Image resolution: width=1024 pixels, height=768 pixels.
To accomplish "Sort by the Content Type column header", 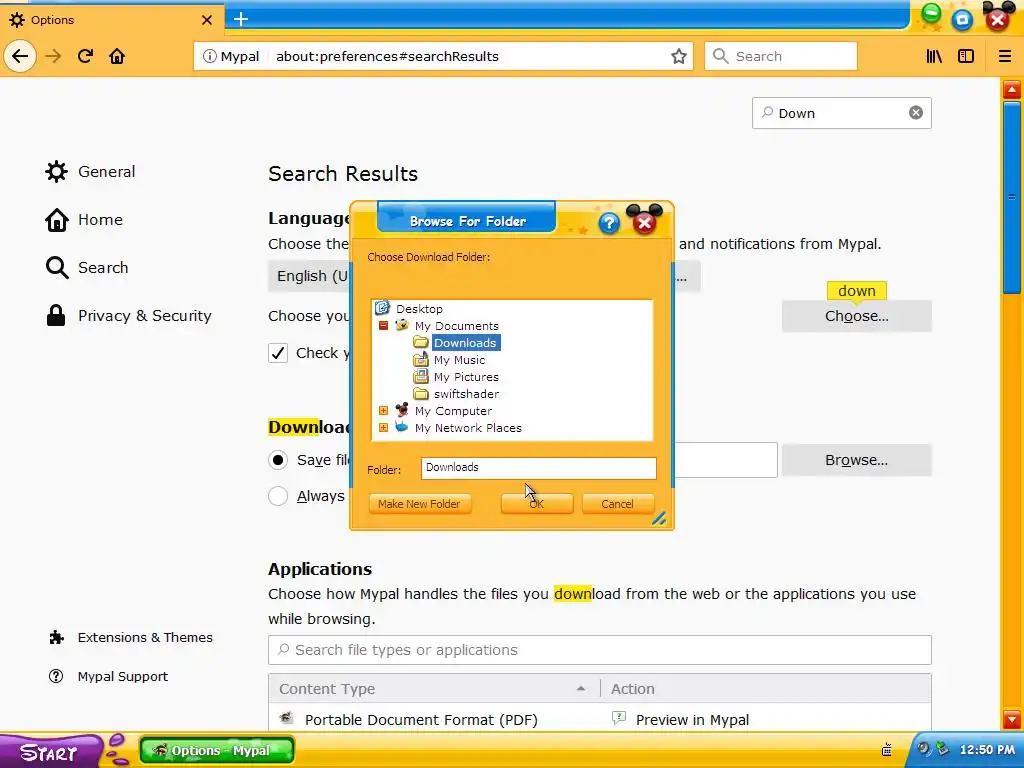I will [434, 689].
